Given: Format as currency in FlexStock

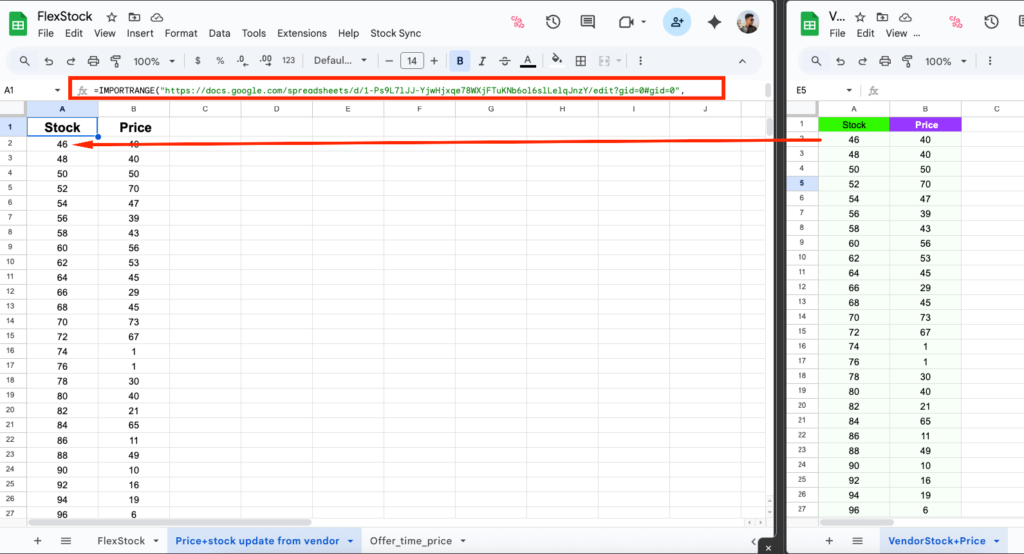Looking at the screenshot, I should [198, 61].
